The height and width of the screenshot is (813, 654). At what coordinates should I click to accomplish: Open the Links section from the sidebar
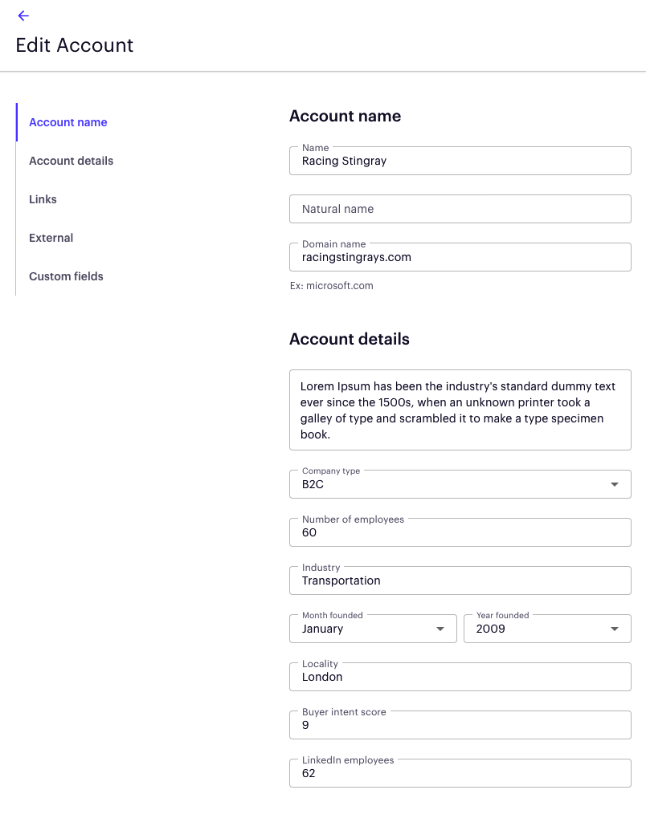42,199
